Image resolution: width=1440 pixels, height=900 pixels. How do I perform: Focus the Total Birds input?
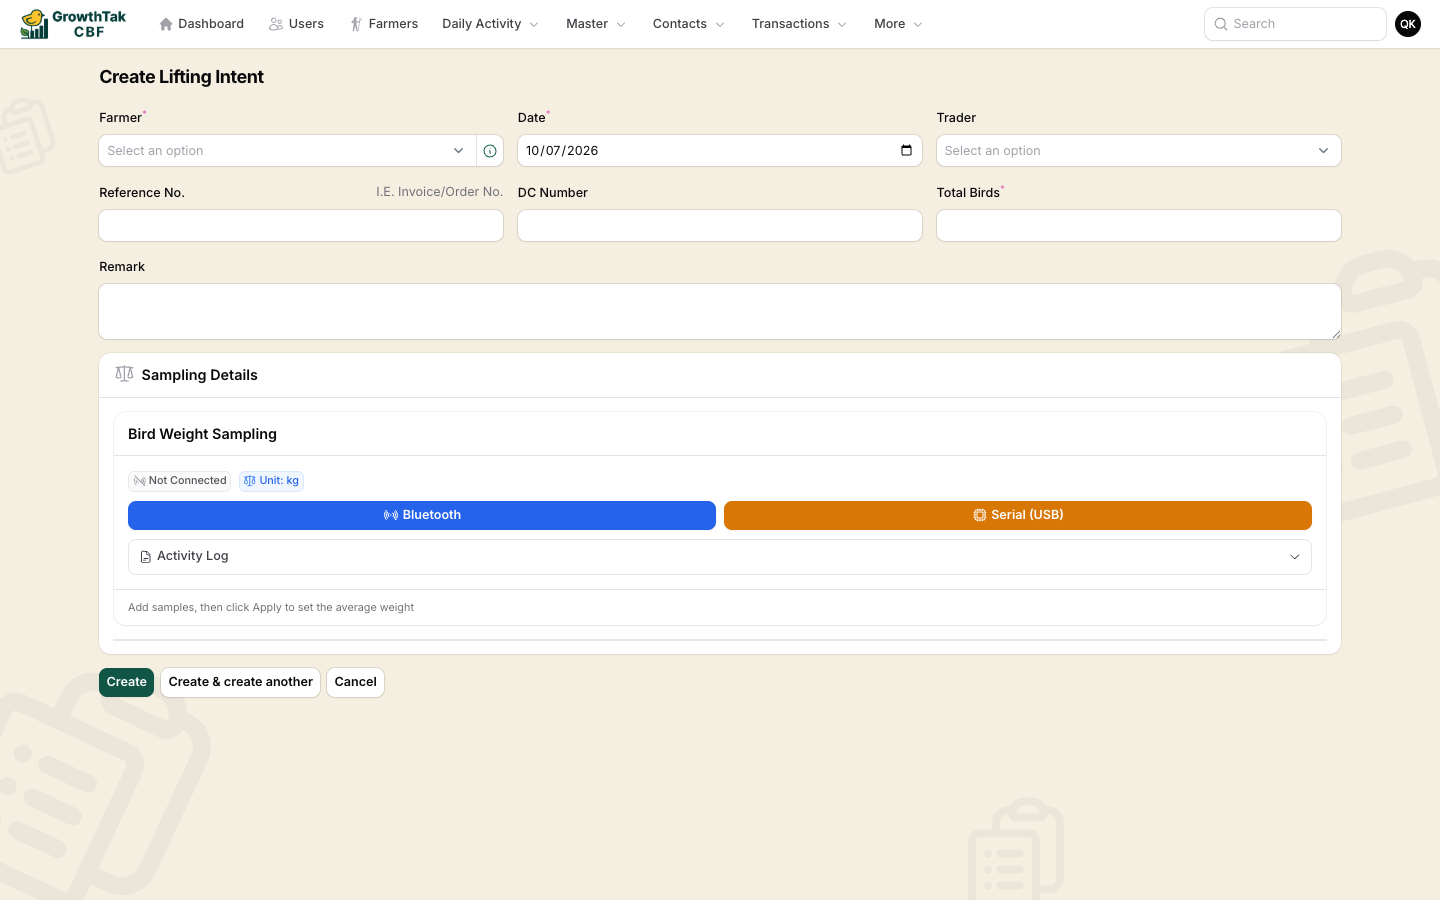pyautogui.click(x=1139, y=226)
